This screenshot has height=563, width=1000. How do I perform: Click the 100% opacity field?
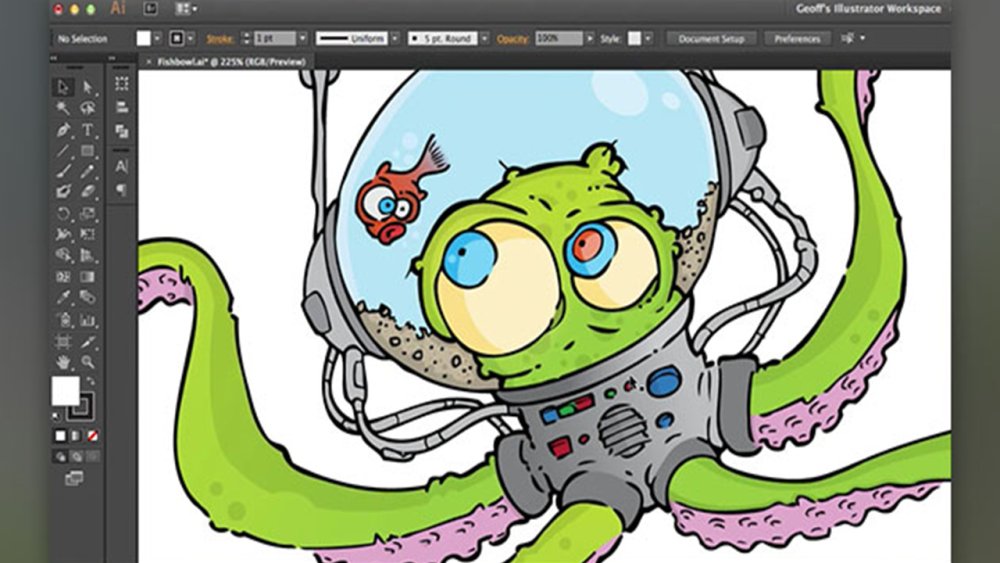coord(559,39)
